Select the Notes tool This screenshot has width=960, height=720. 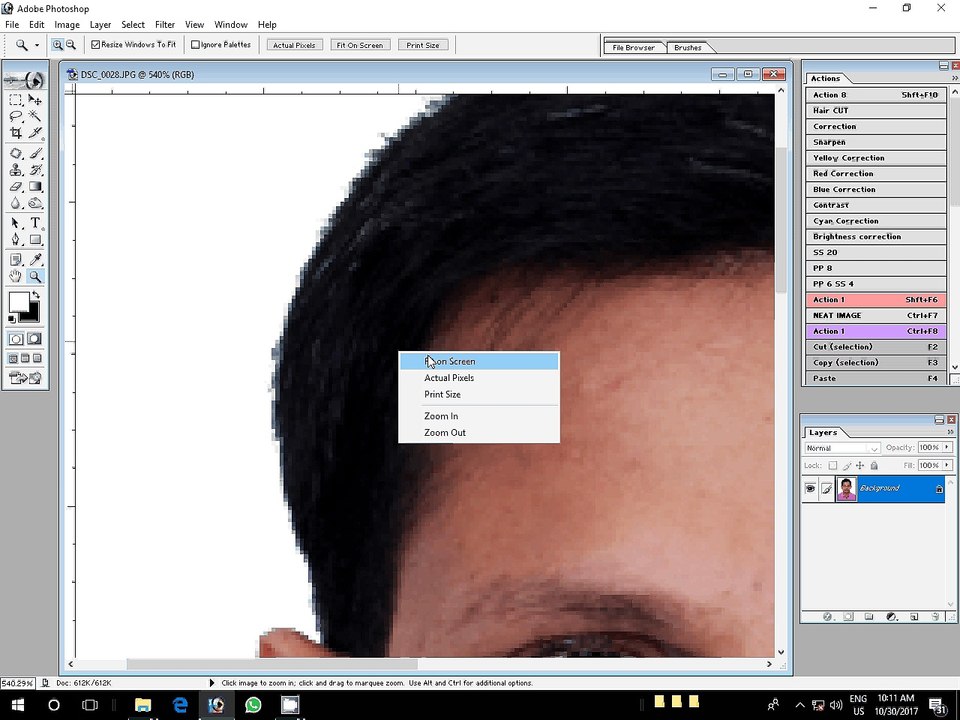point(16,260)
